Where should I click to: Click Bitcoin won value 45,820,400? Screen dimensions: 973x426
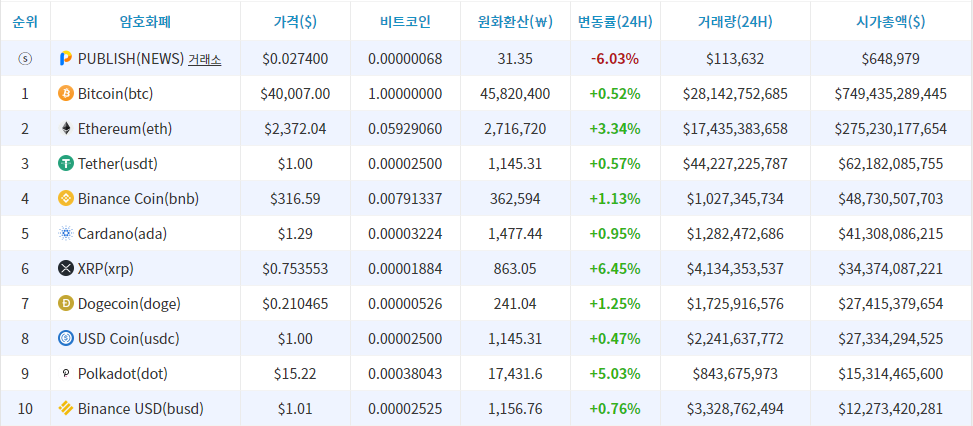click(x=515, y=94)
